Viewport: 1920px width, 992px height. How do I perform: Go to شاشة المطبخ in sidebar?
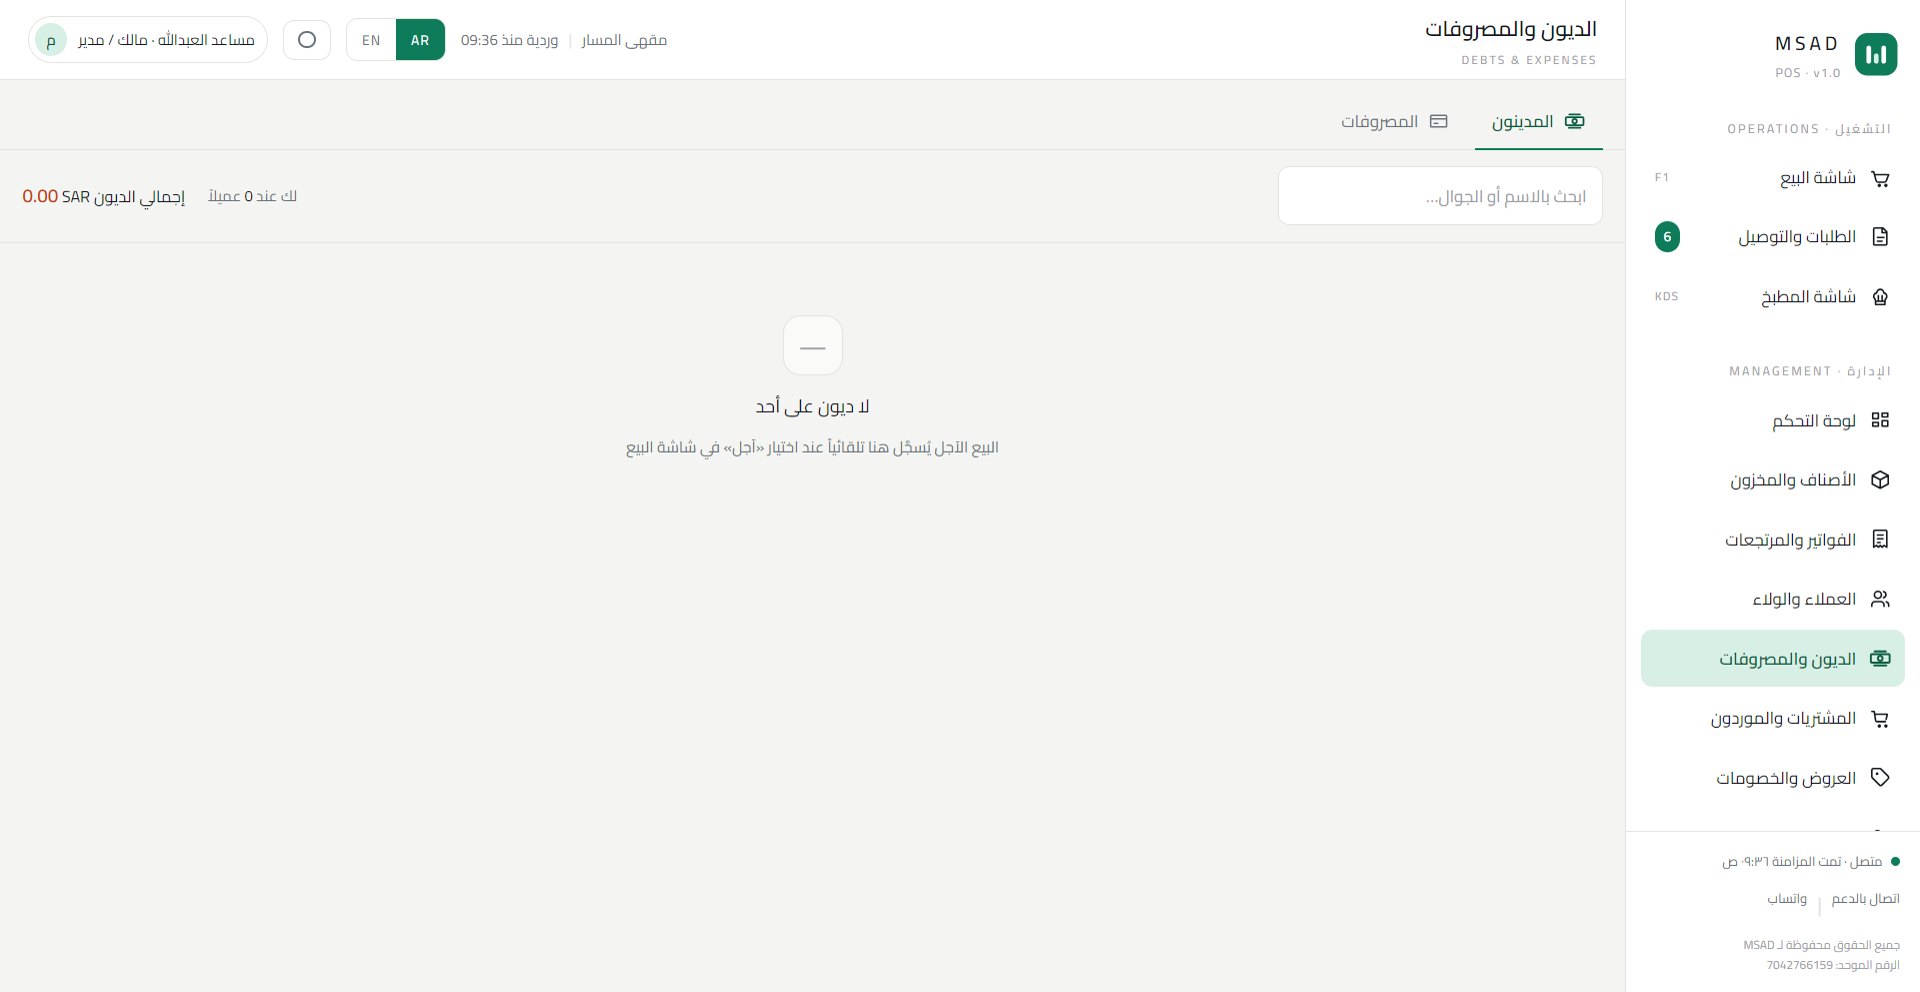click(1773, 297)
